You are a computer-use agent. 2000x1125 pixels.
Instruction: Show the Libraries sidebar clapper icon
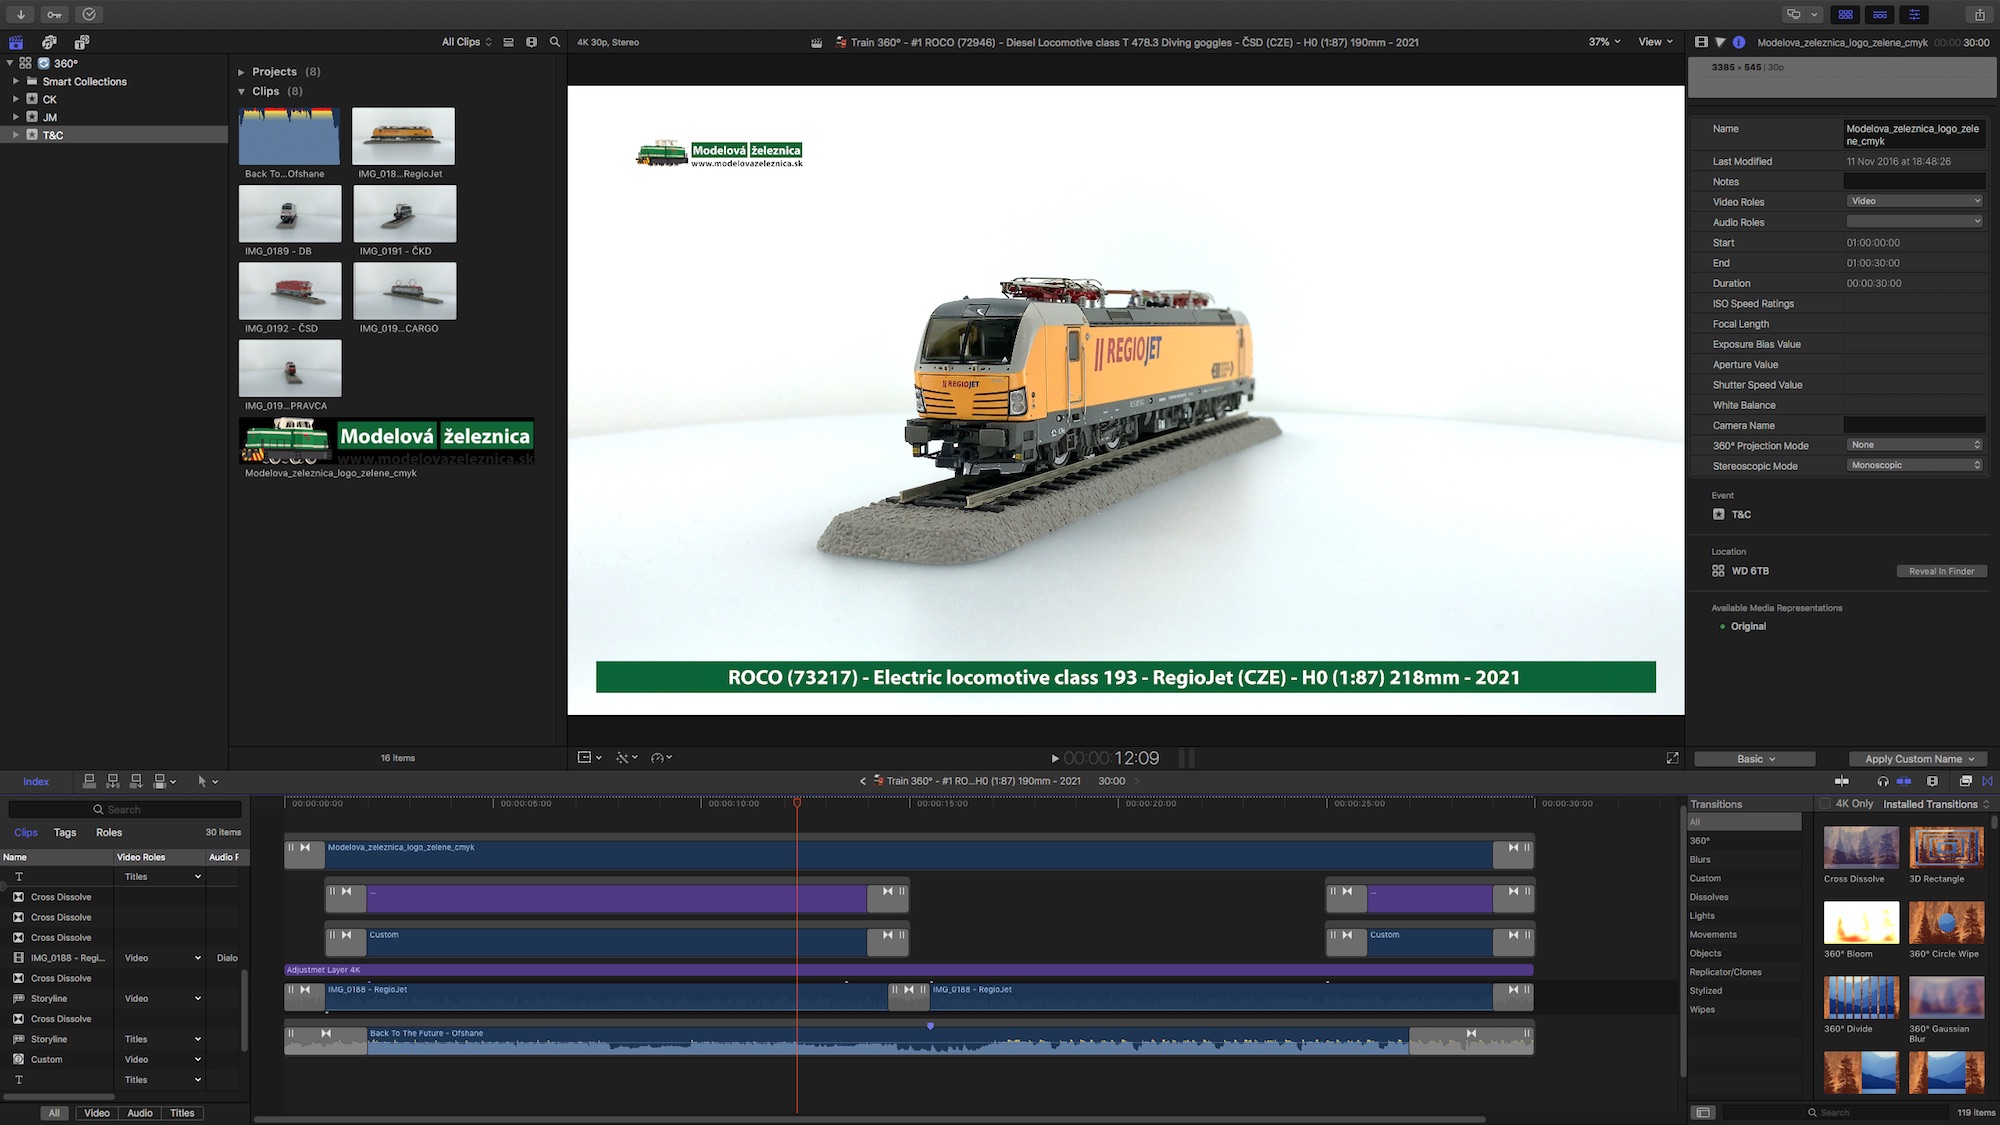click(x=16, y=42)
